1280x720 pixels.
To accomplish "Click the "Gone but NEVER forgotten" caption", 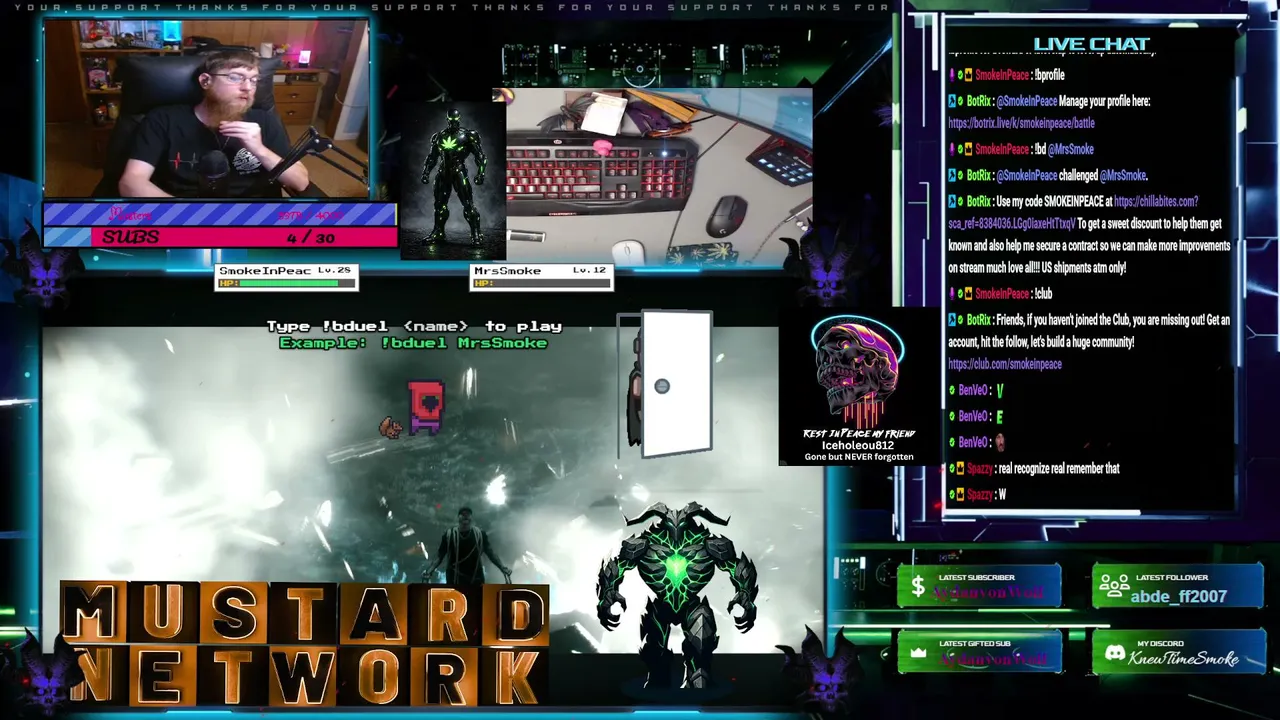I will (x=859, y=457).
